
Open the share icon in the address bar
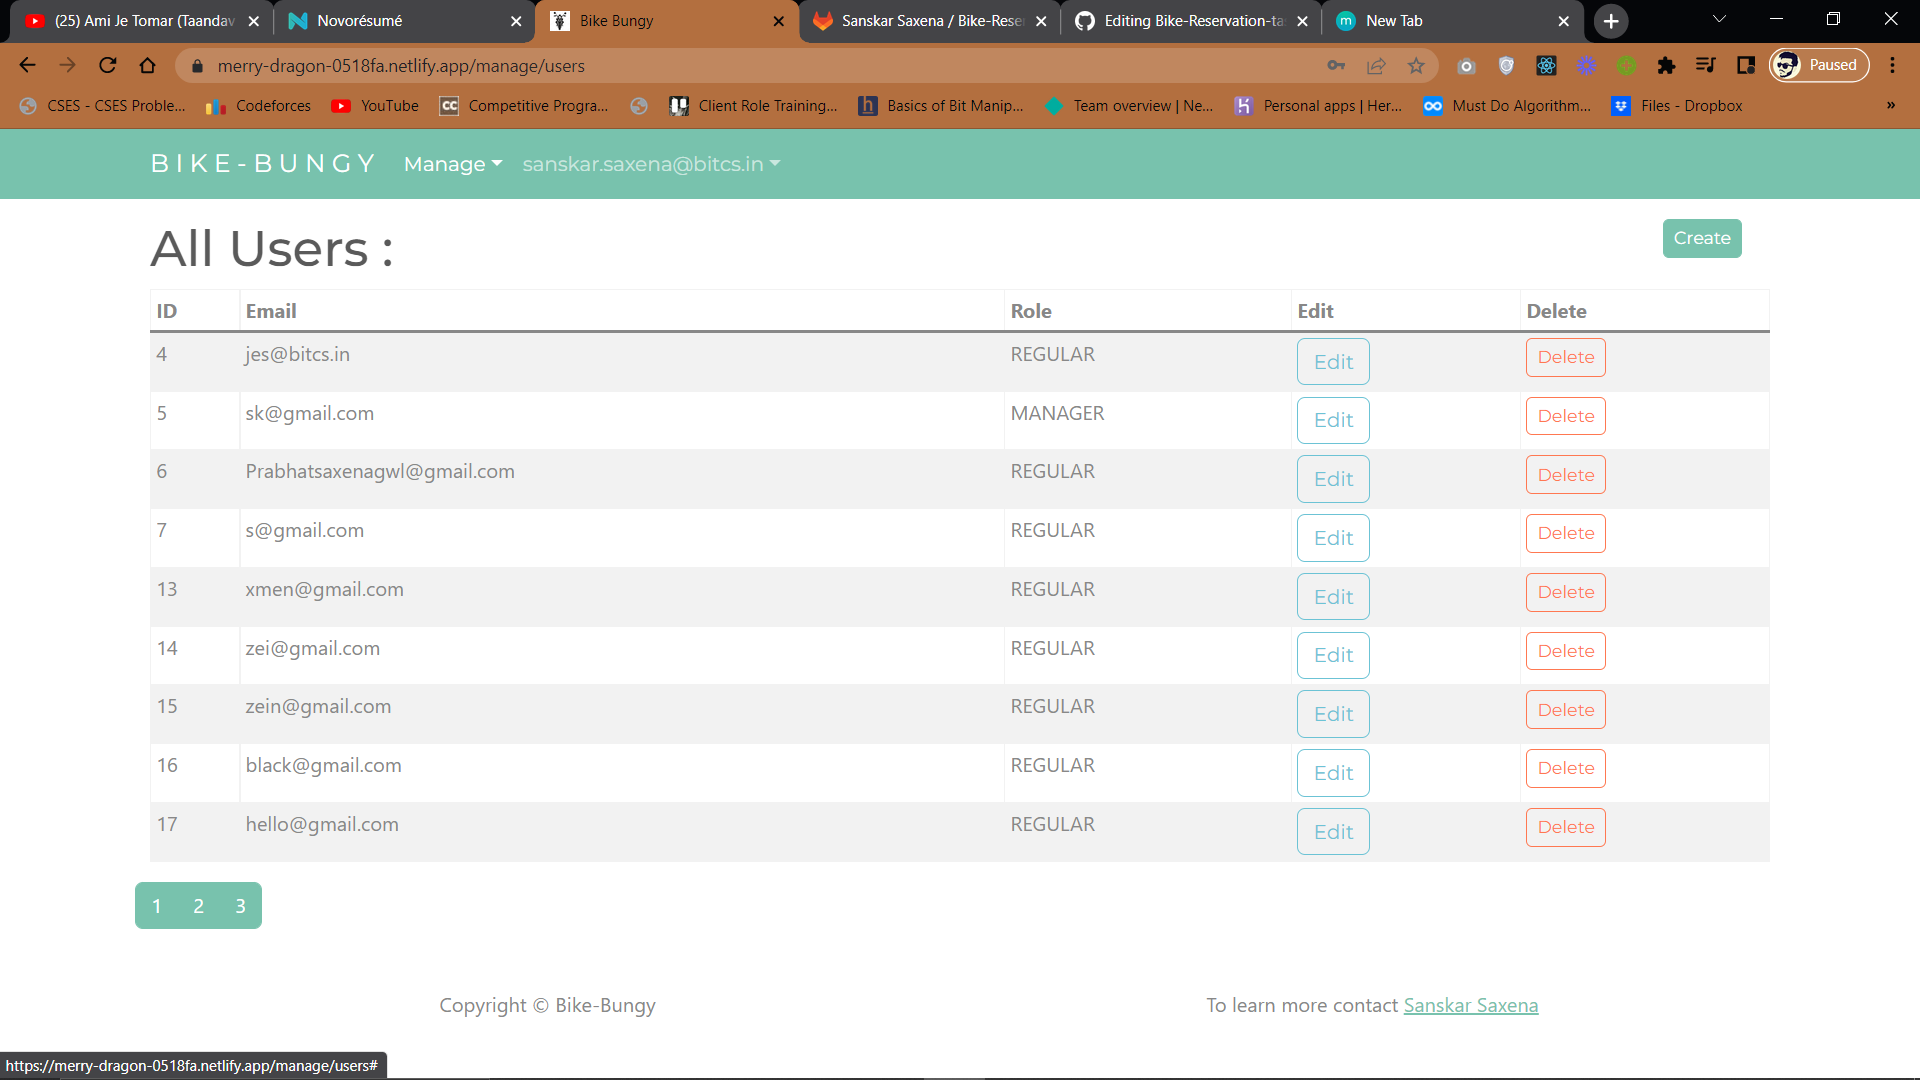click(x=1377, y=65)
